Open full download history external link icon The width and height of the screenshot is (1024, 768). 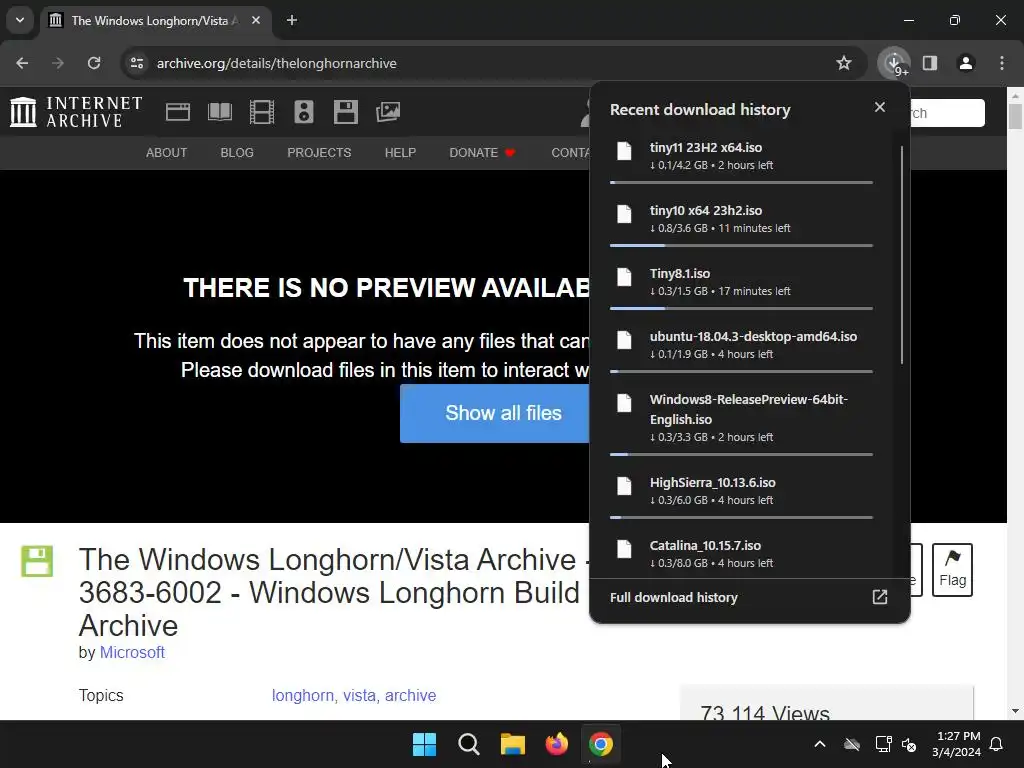coord(880,597)
